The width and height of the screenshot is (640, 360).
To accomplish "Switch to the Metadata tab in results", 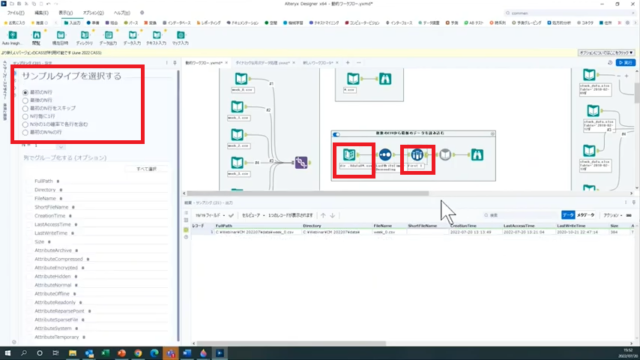I will (586, 215).
